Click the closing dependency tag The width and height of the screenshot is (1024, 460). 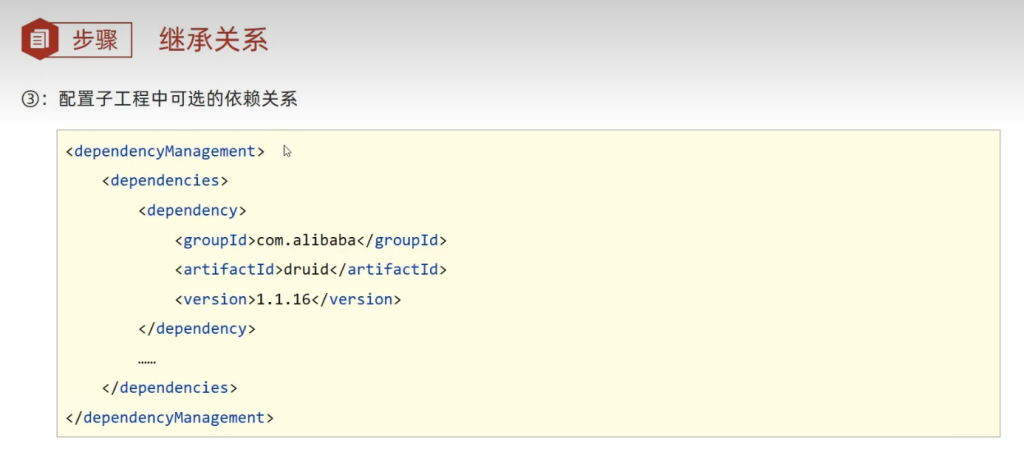(x=197, y=328)
